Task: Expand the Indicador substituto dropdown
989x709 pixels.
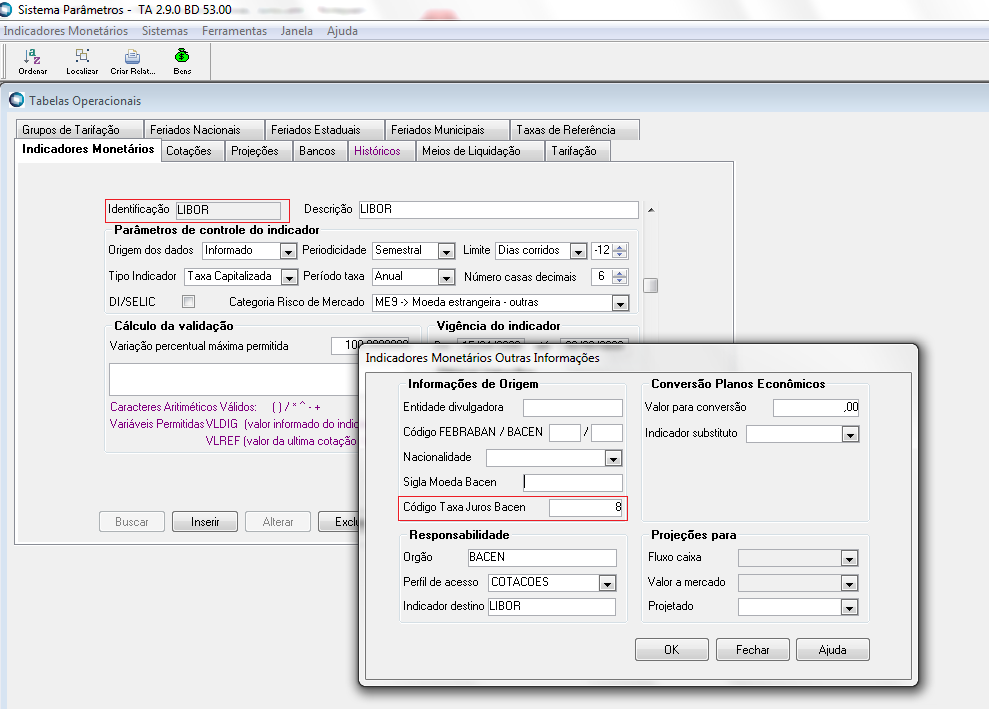Action: coord(850,434)
